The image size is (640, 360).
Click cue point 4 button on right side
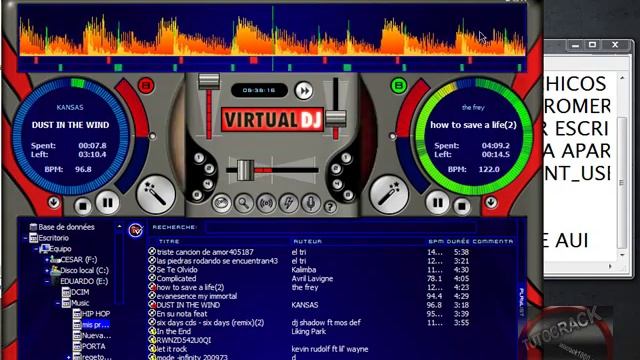point(338,184)
